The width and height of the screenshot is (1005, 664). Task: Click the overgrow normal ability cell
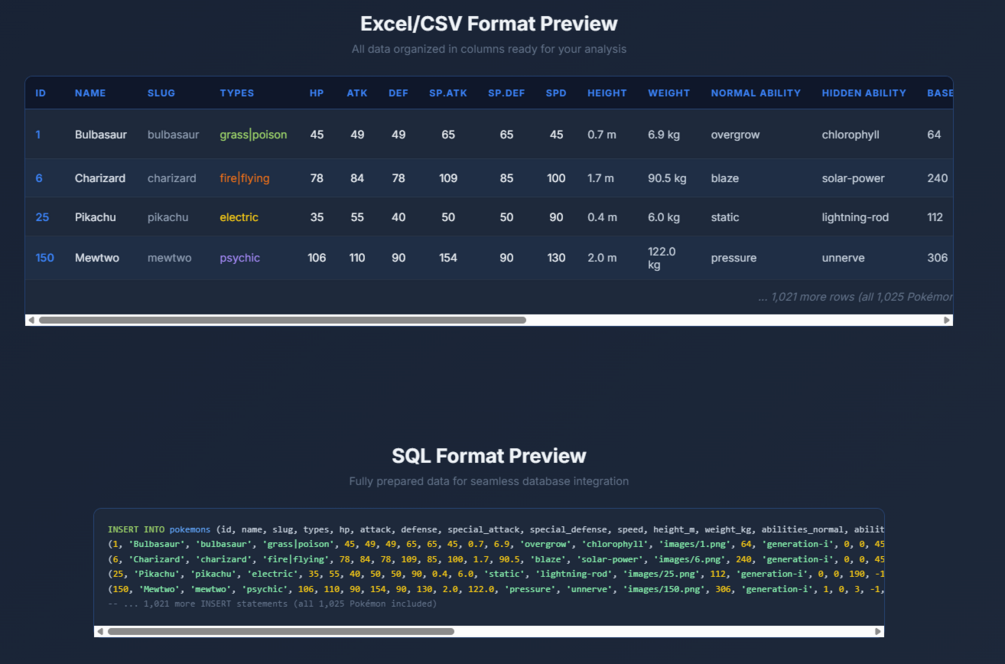tap(735, 135)
